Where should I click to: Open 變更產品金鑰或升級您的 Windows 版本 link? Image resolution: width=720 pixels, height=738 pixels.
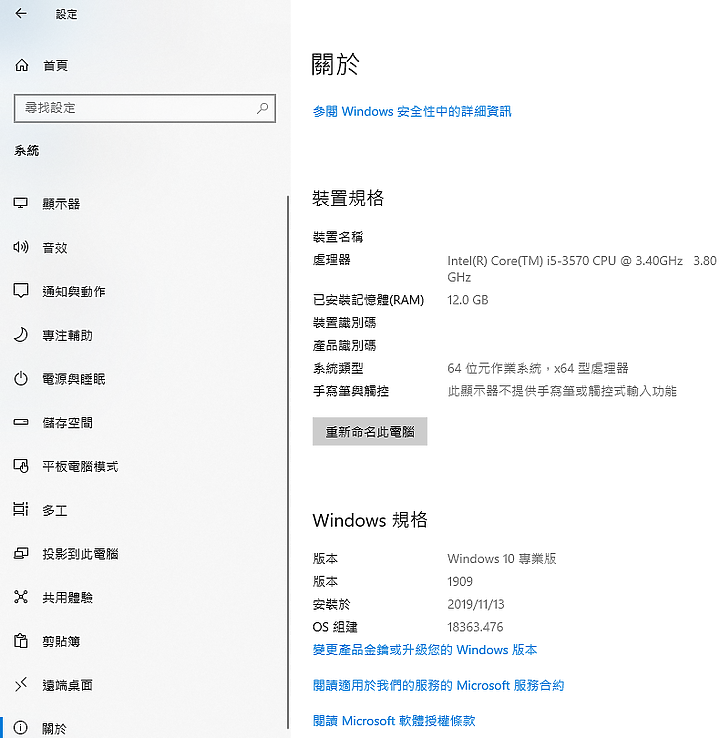(x=425, y=650)
